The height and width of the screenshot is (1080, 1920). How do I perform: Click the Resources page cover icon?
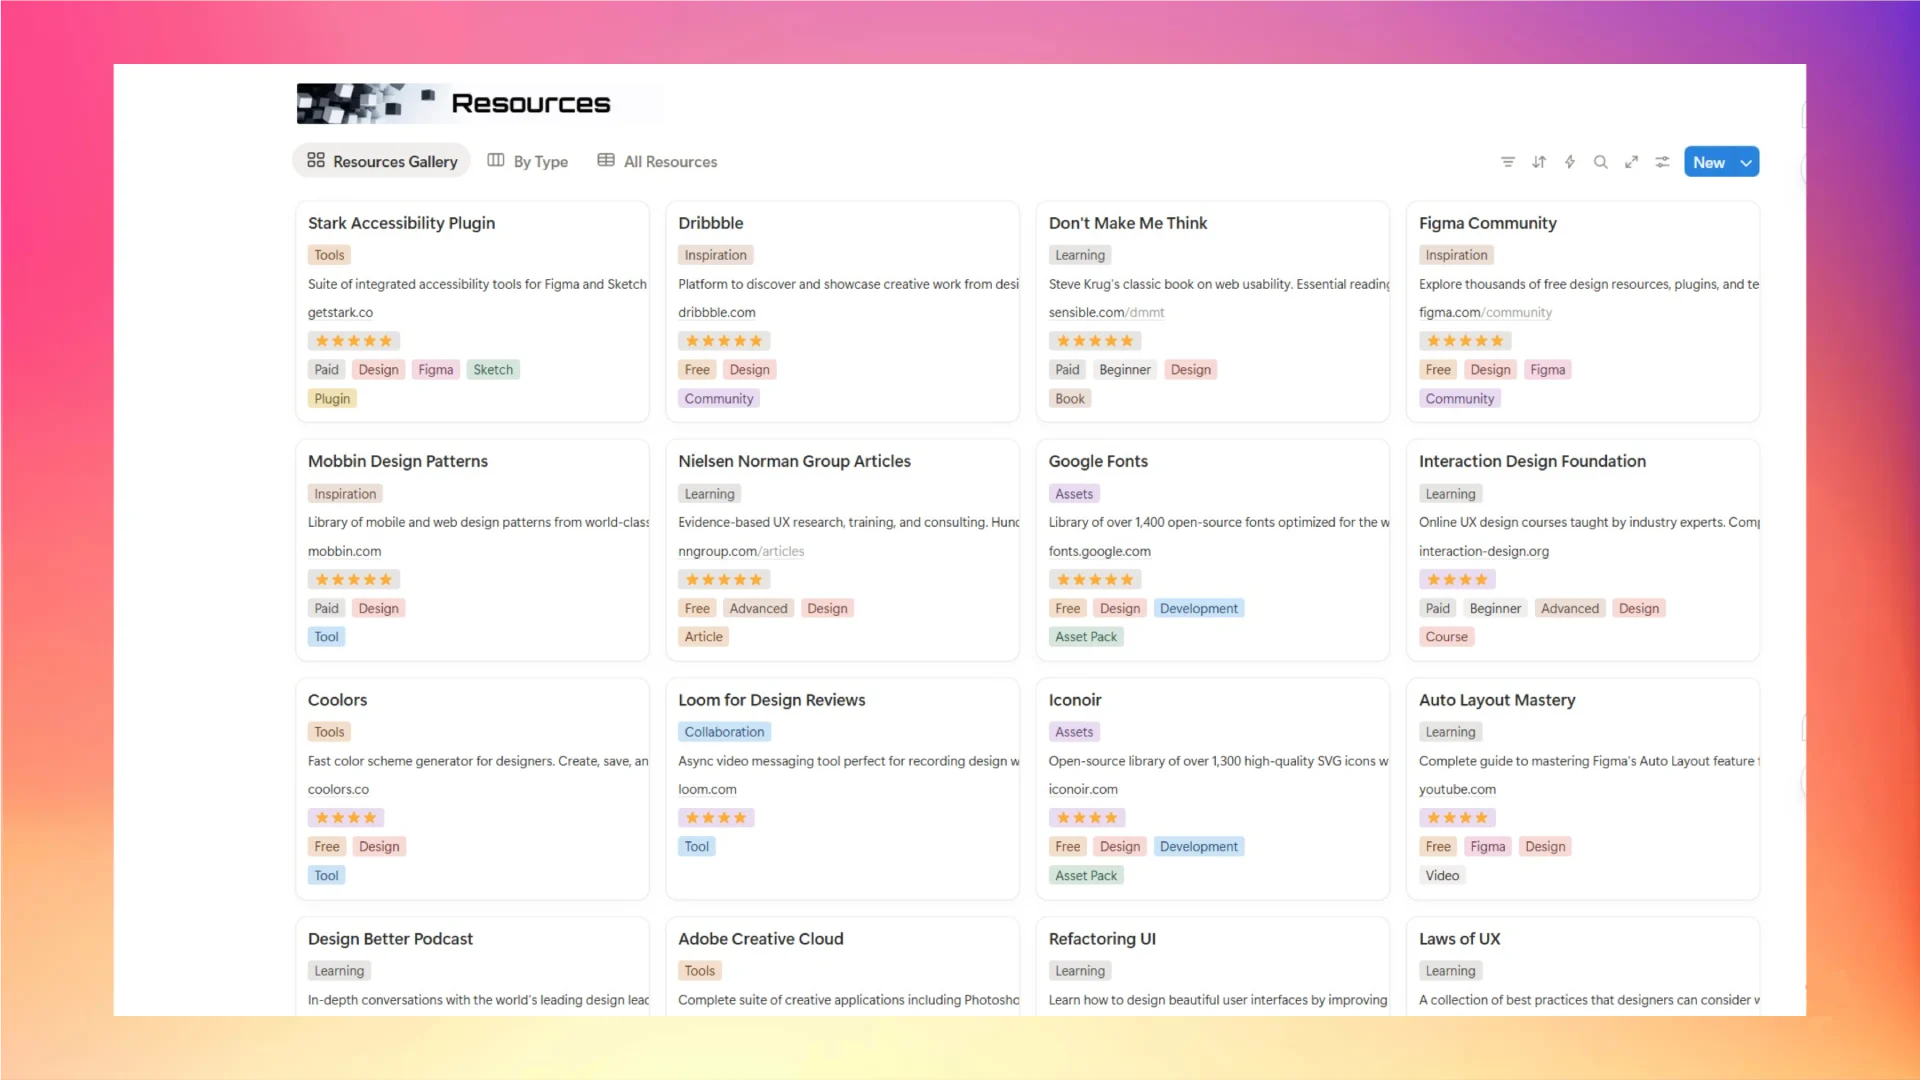coord(366,103)
